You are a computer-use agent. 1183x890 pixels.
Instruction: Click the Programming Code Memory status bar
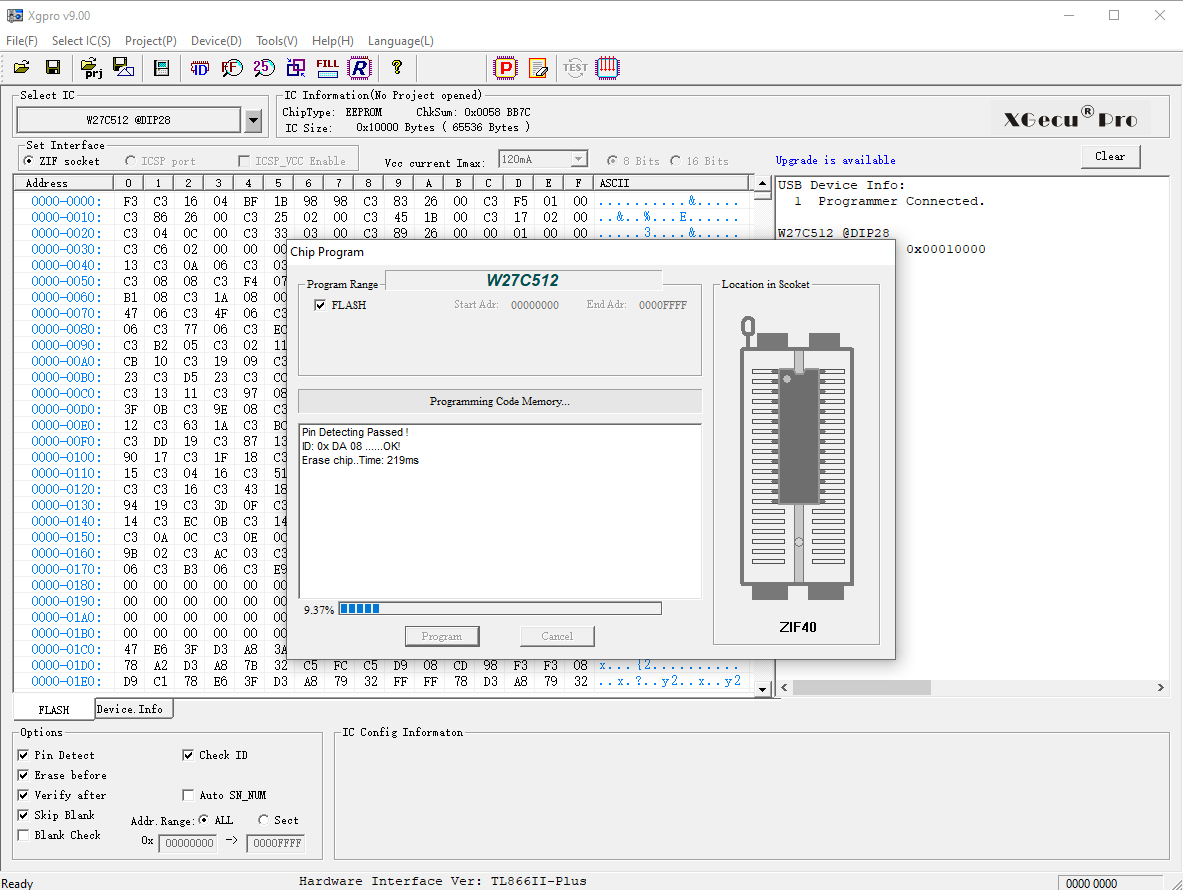pyautogui.click(x=499, y=401)
